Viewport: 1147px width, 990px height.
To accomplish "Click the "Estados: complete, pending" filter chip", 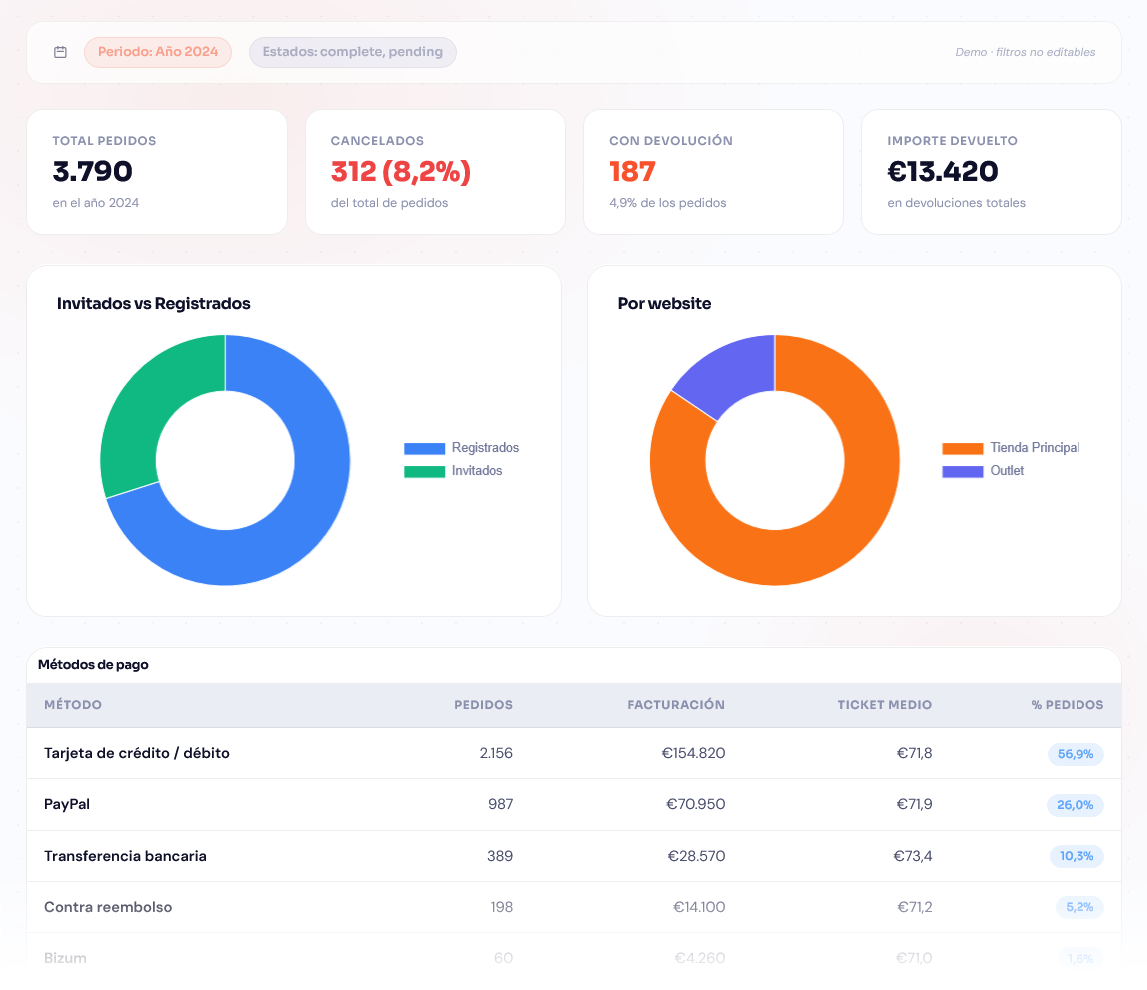I will [352, 52].
